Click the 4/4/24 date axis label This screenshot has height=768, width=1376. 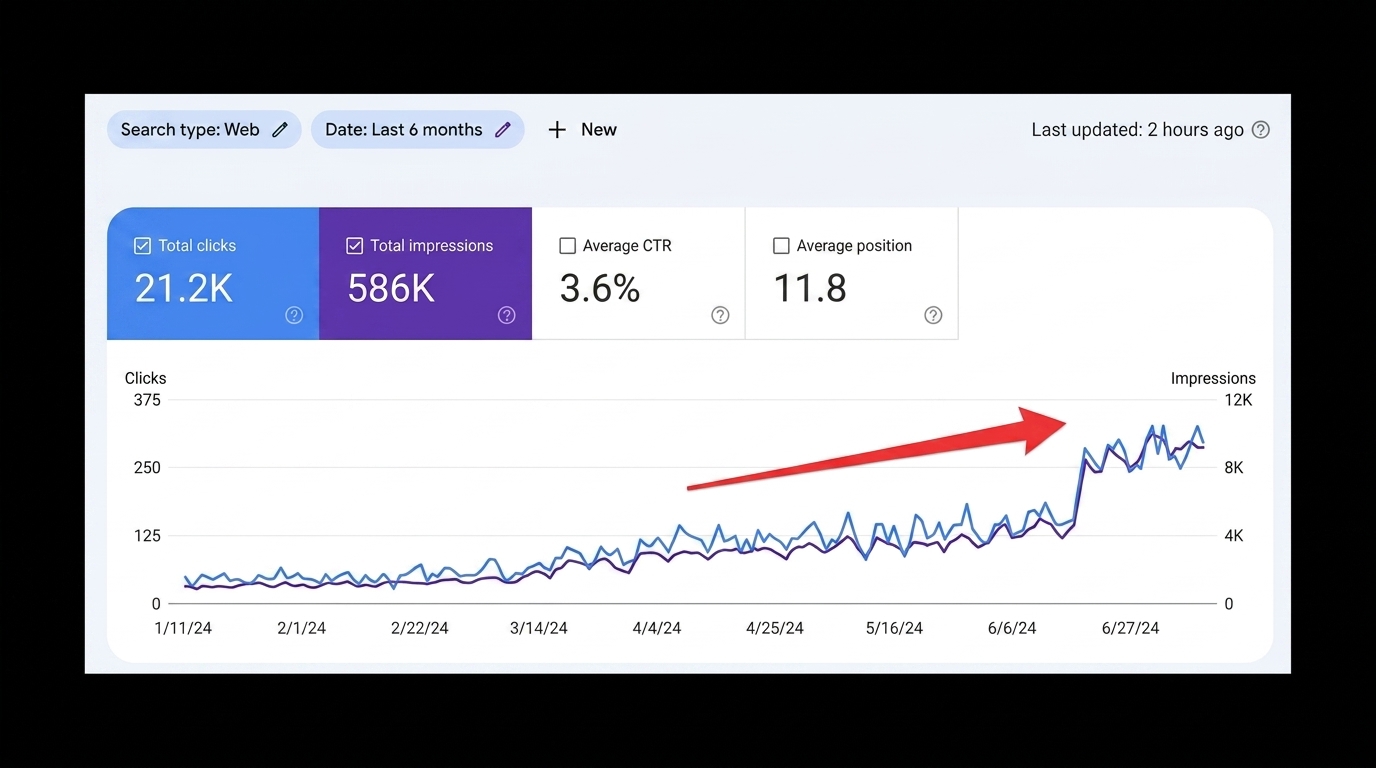click(x=657, y=629)
